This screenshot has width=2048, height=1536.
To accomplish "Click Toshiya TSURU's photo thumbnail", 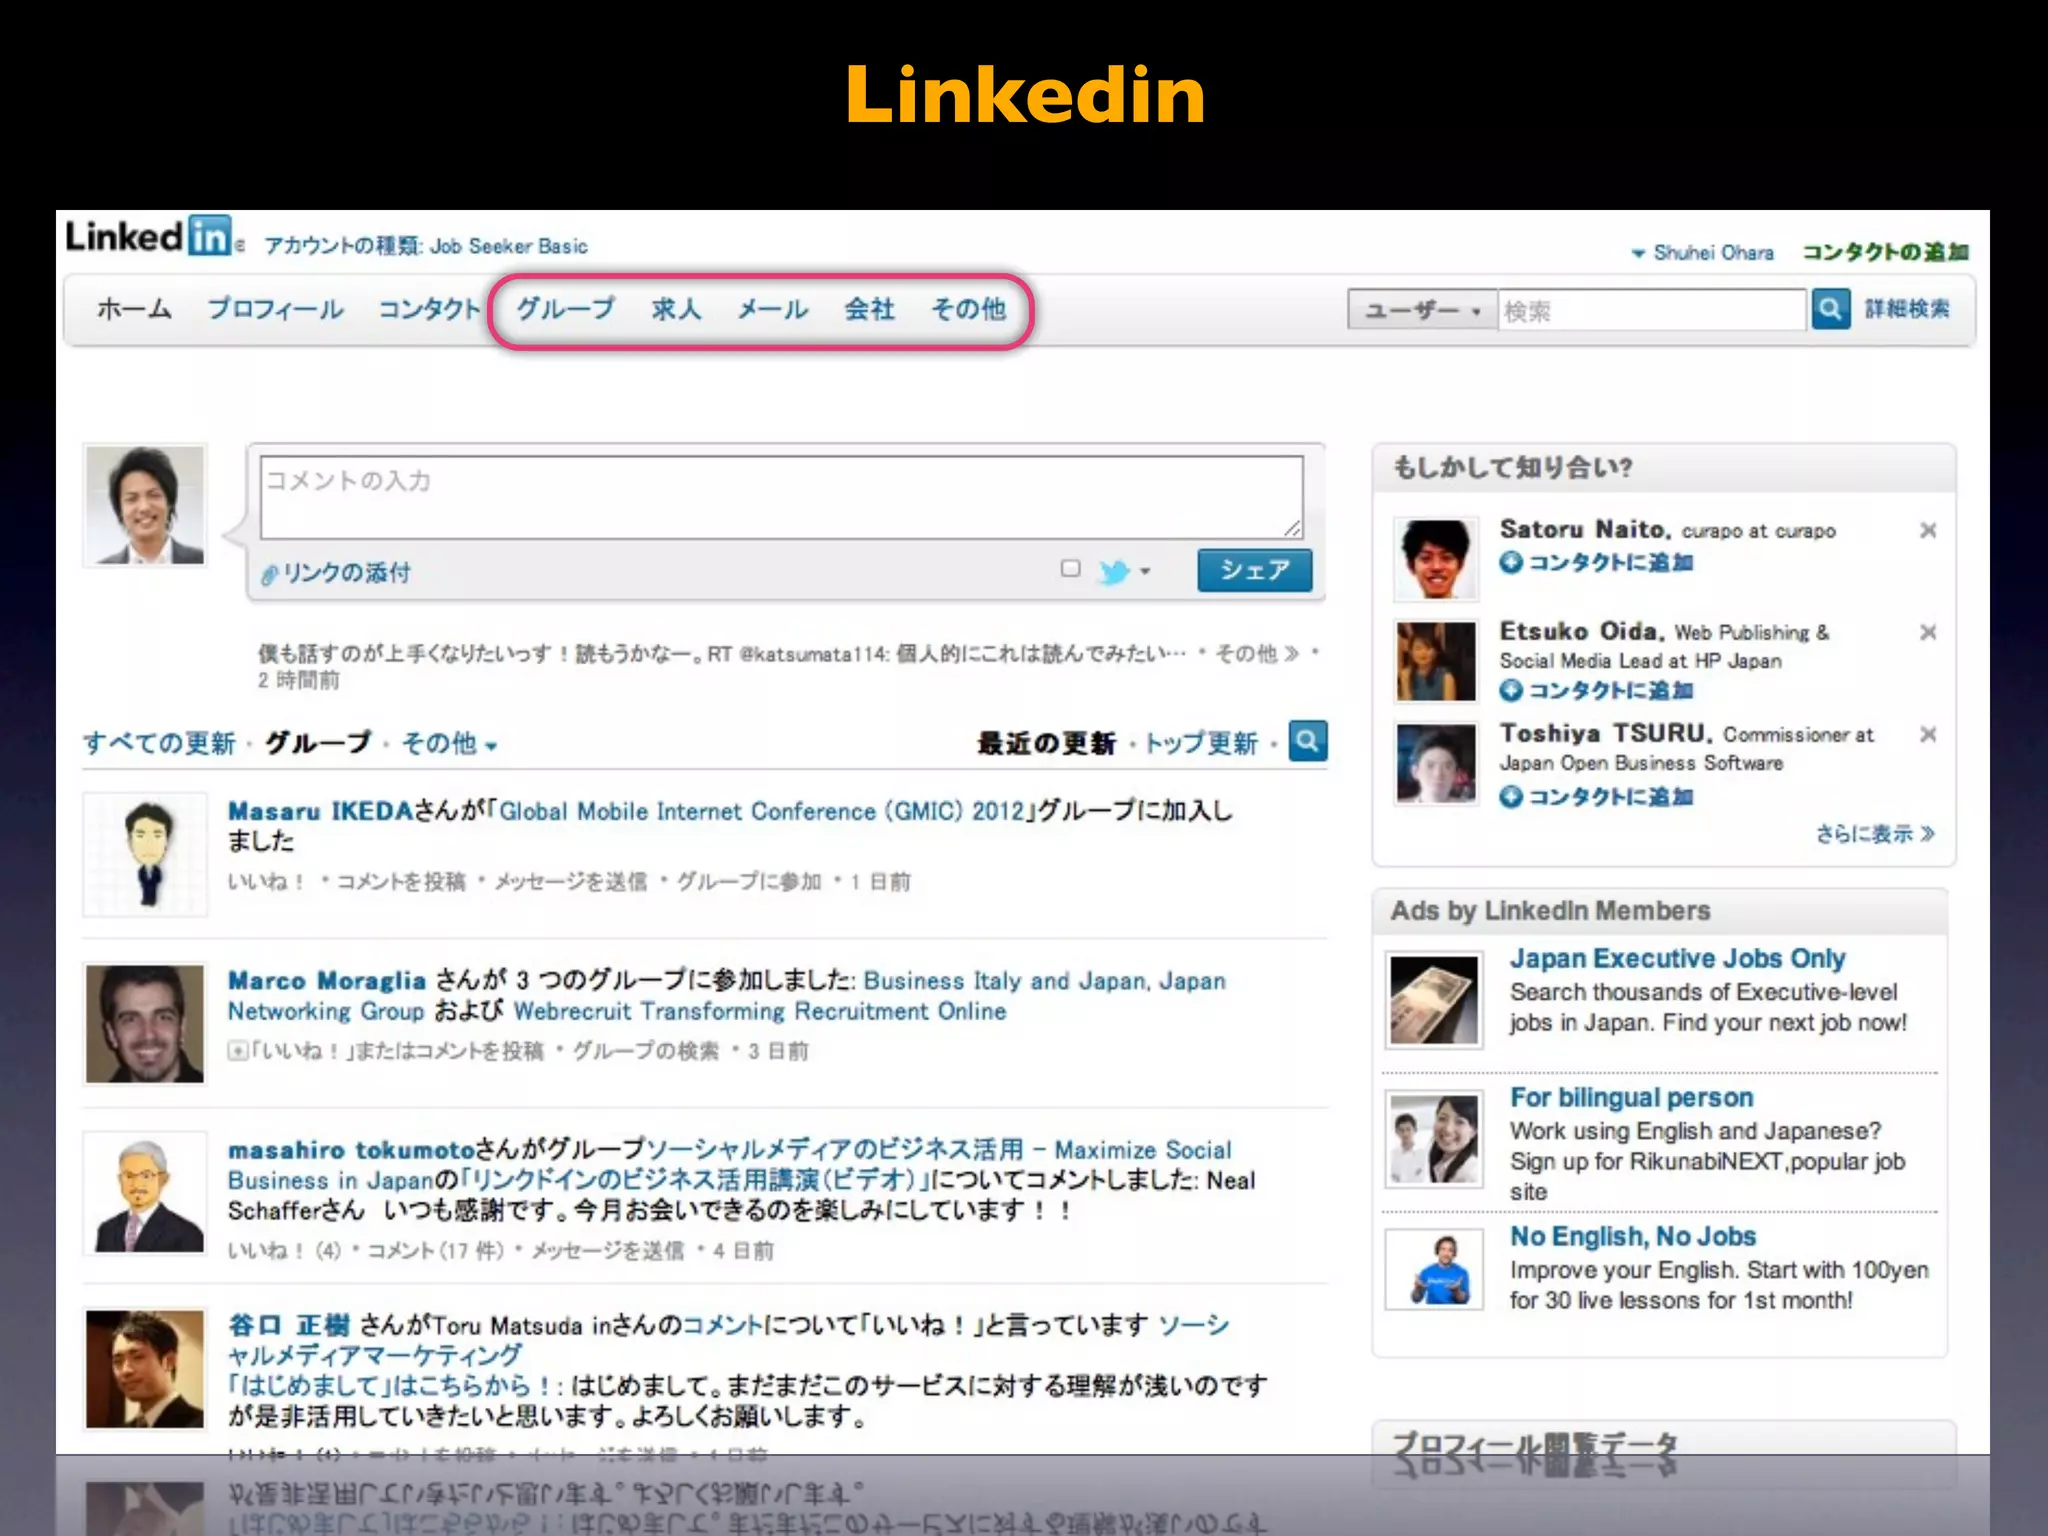I will coord(1435,764).
